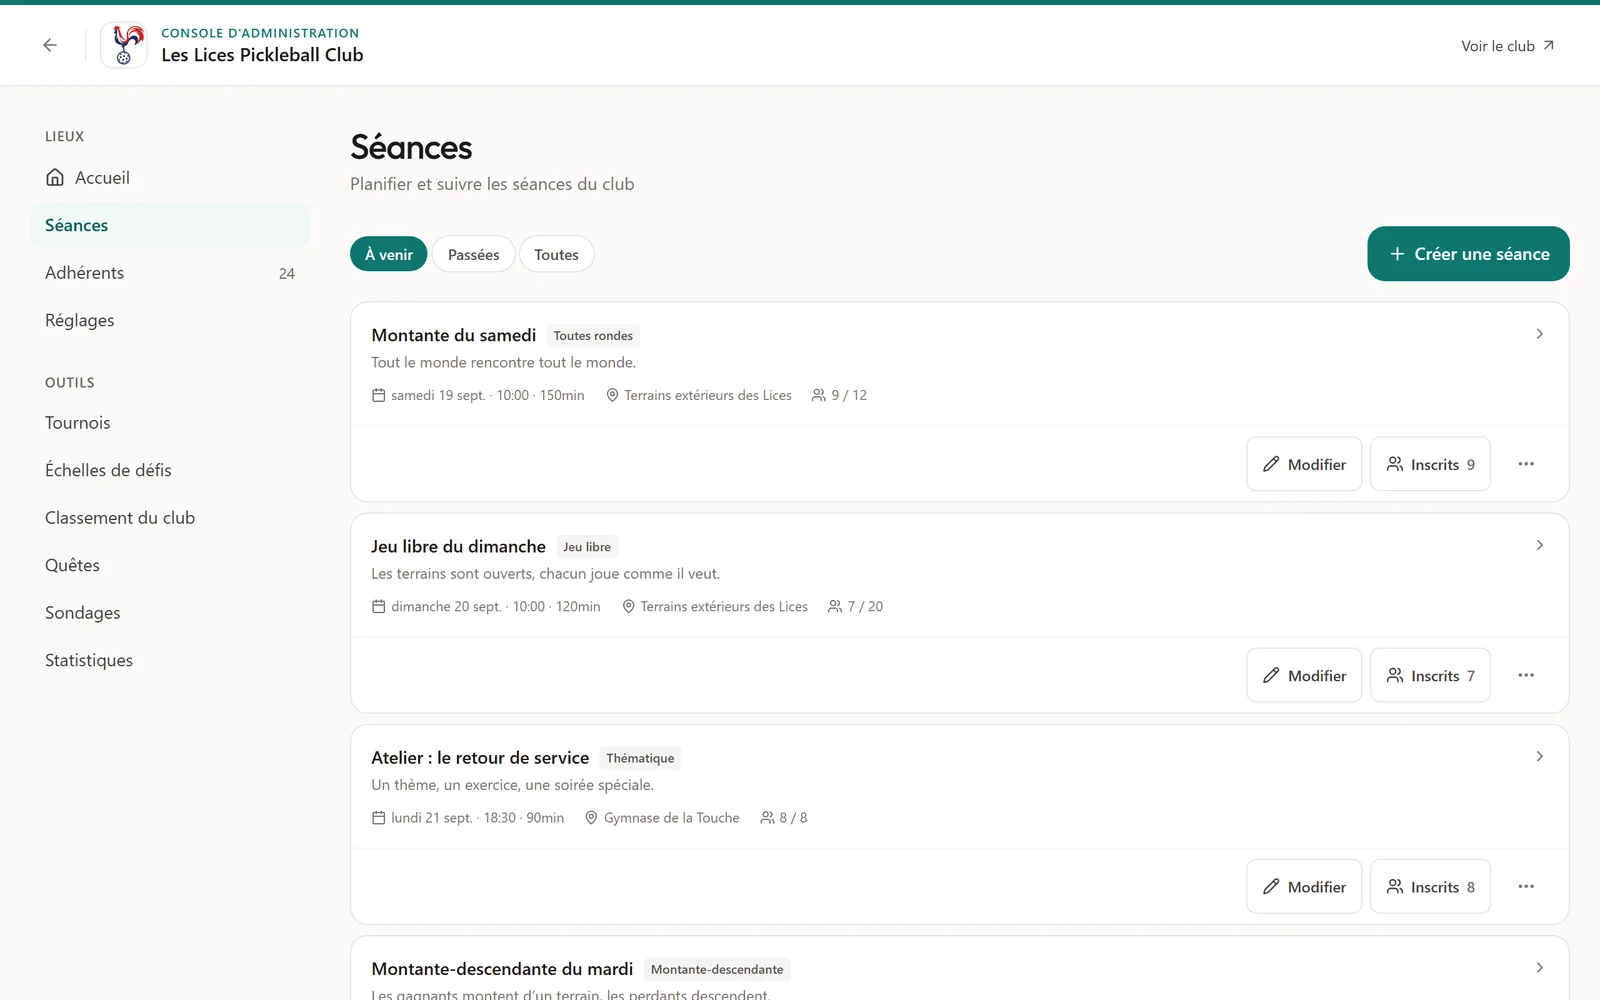1600x1000 pixels.
Task: Open Échelles de défis
Action: pyautogui.click(x=170, y=470)
